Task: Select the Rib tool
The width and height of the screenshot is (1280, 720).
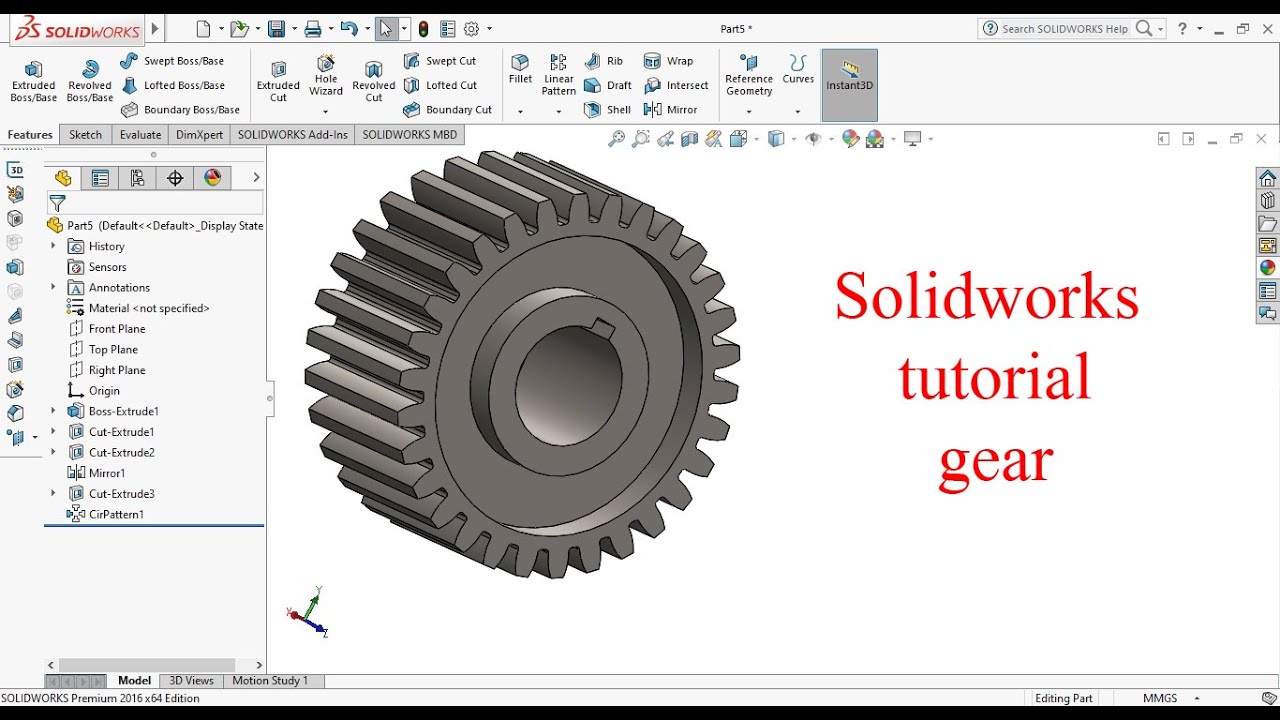Action: click(x=604, y=61)
